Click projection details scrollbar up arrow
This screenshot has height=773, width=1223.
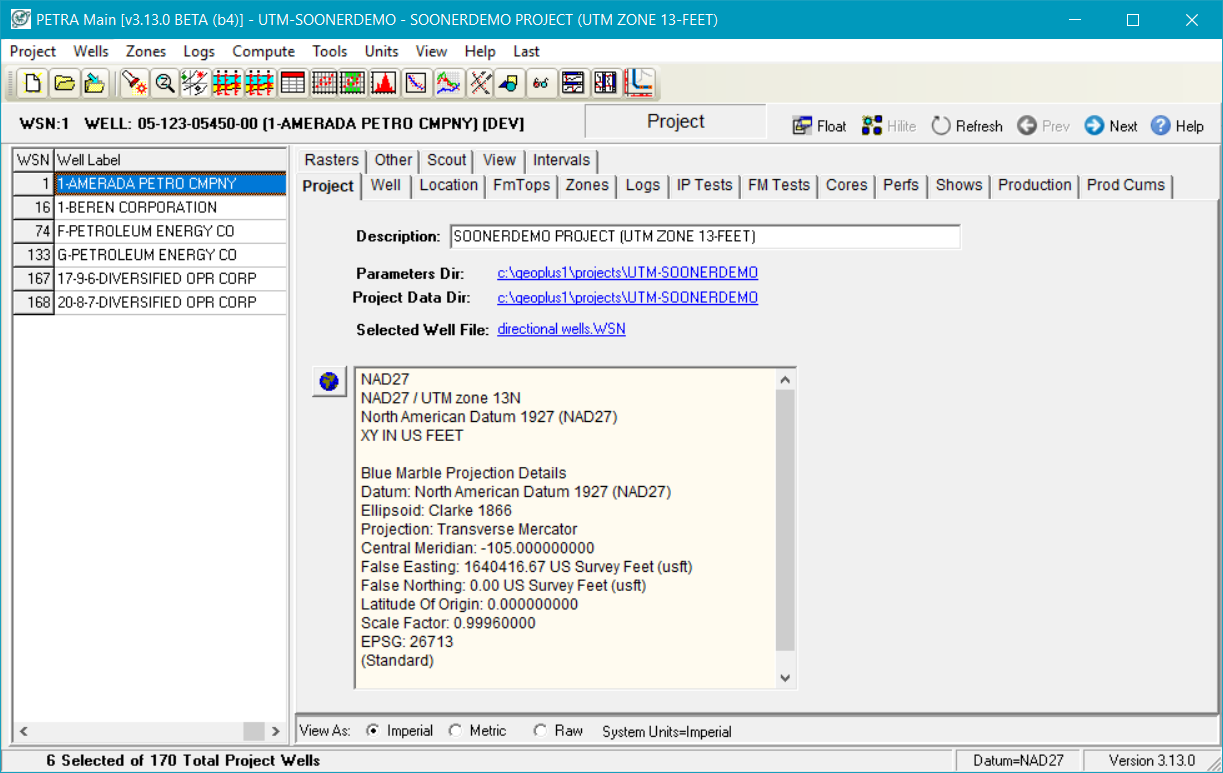pyautogui.click(x=785, y=380)
